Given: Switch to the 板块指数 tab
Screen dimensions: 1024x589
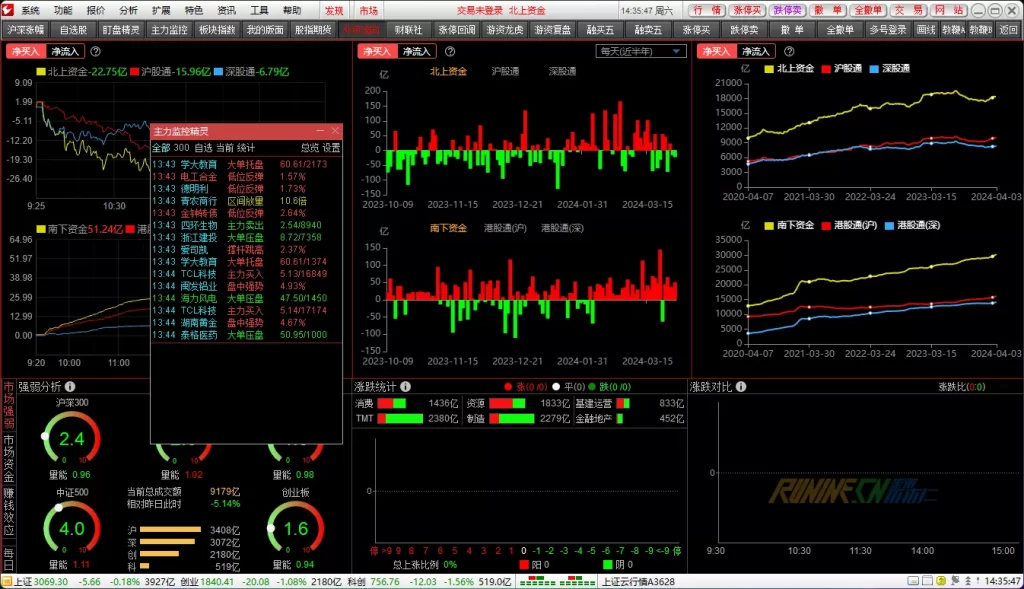Looking at the screenshot, I should [216, 30].
